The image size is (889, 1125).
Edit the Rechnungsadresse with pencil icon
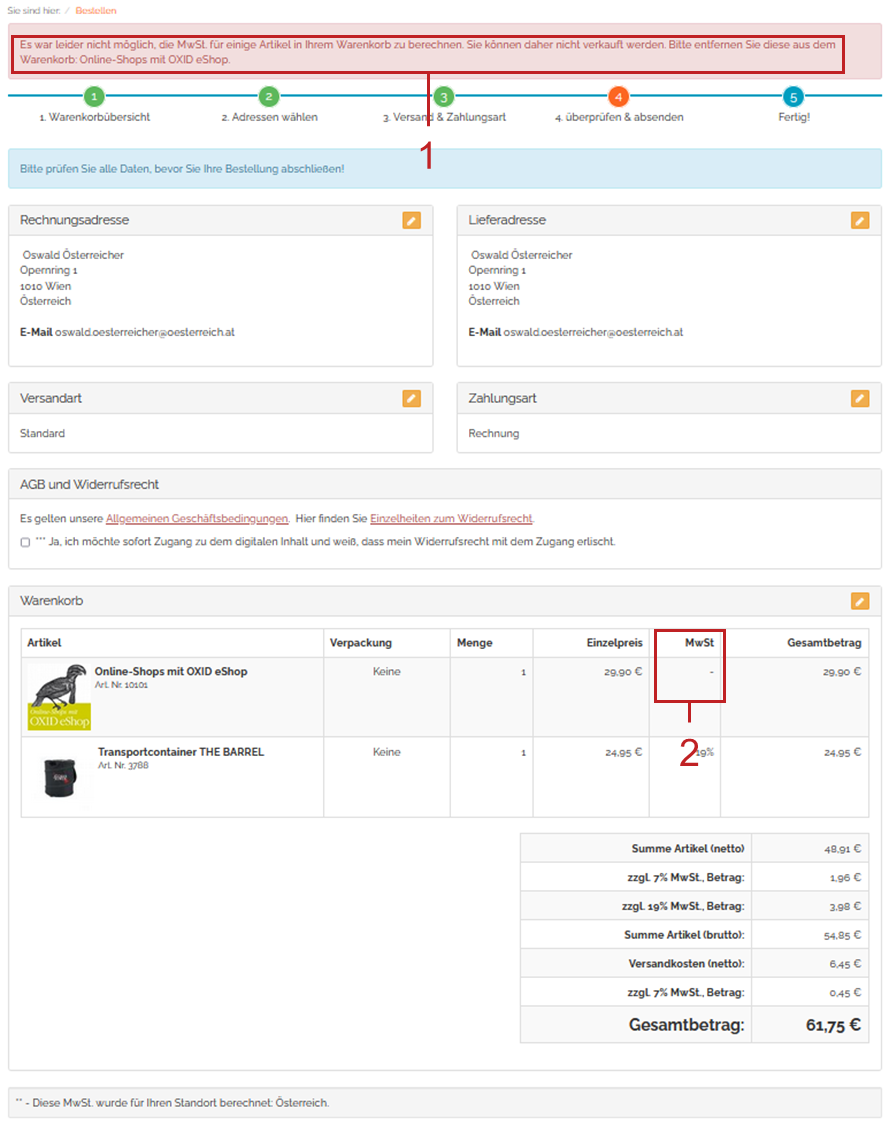click(x=412, y=221)
